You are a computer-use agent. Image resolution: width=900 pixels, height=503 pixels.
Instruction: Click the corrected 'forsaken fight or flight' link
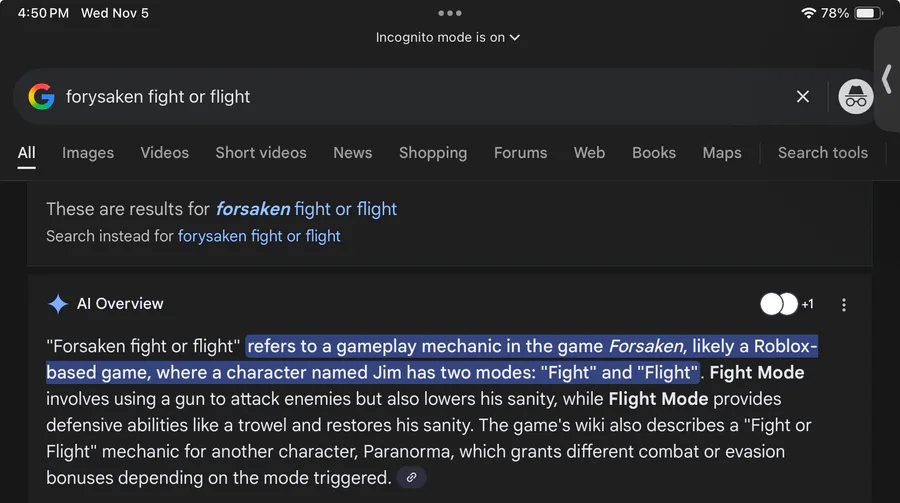[306, 209]
